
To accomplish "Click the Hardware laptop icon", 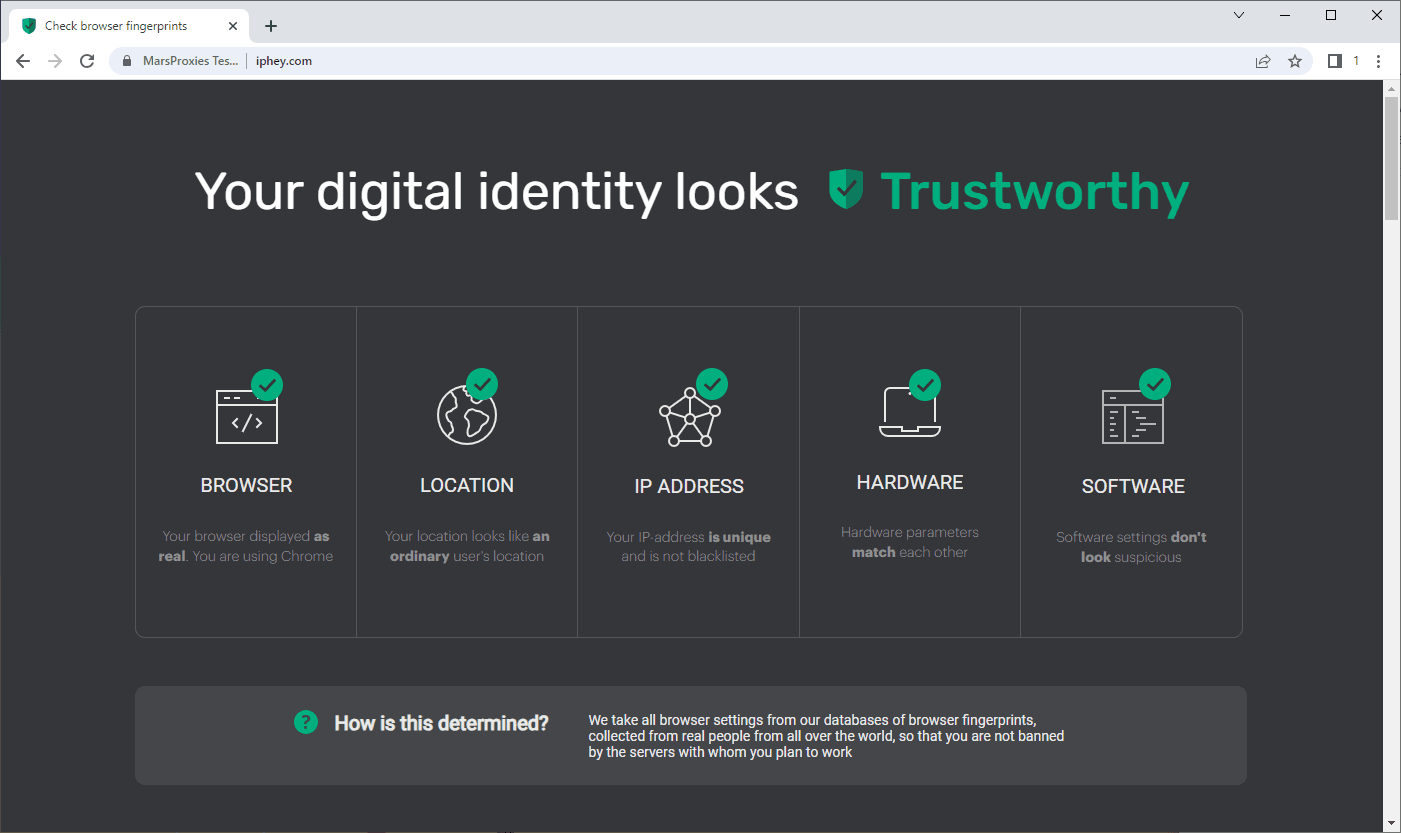I will (x=910, y=412).
